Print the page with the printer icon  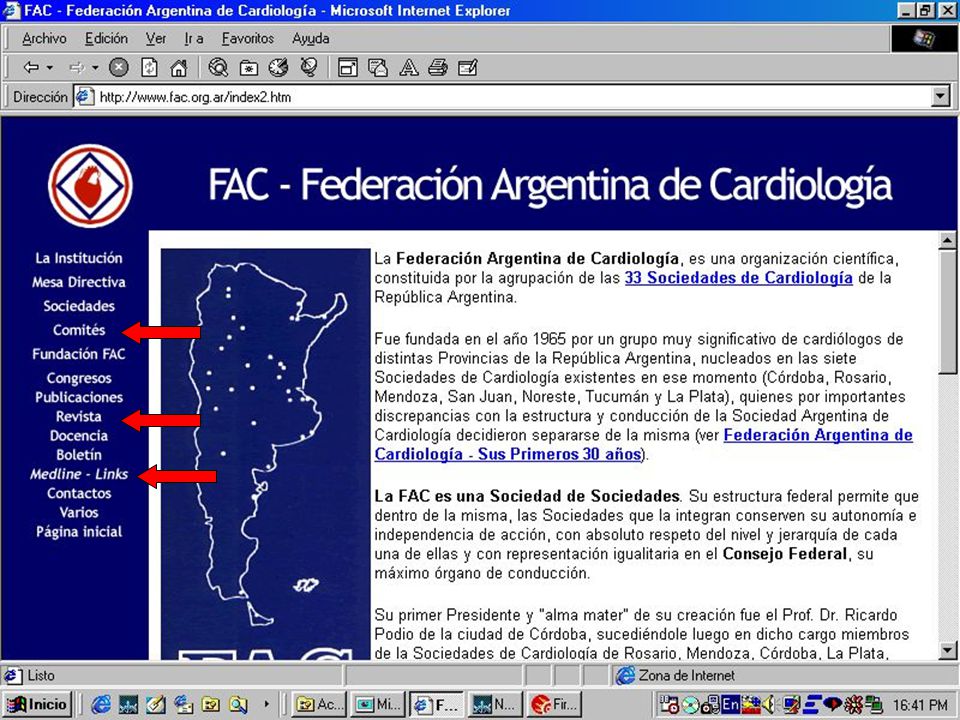click(438, 67)
